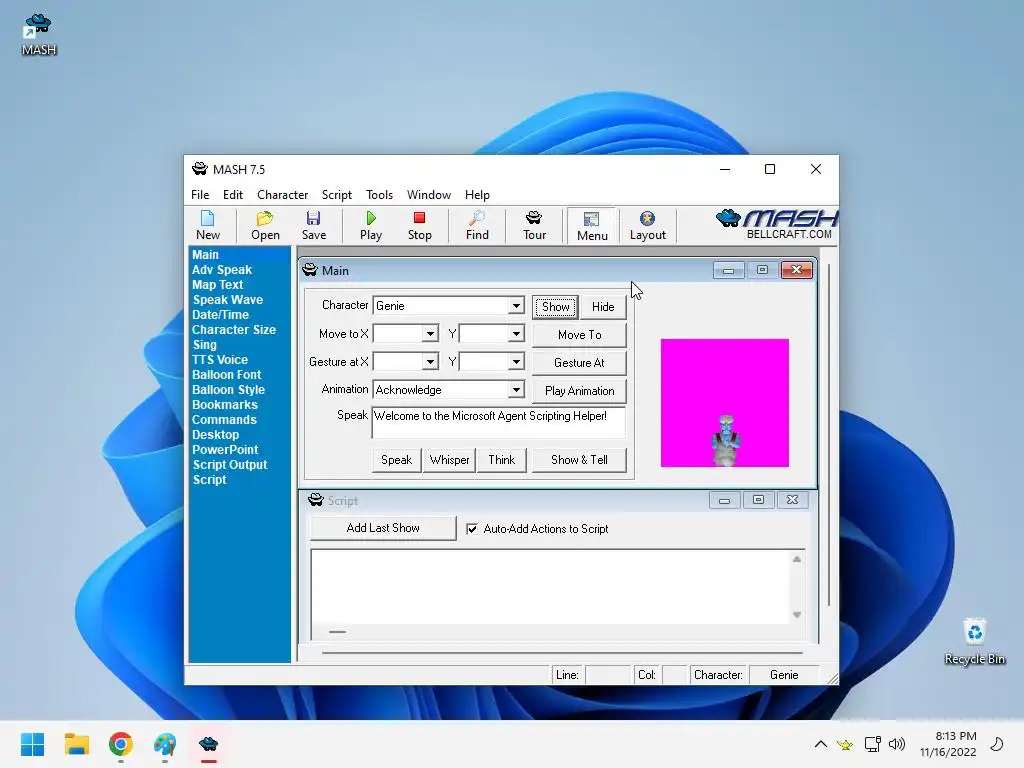Expand the Move to X dropdown

click(x=430, y=334)
